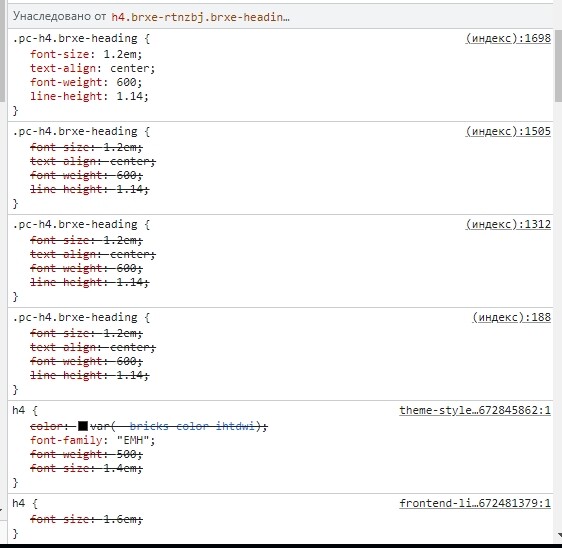Select the font-family property name
562x548 pixels.
click(x=66, y=440)
